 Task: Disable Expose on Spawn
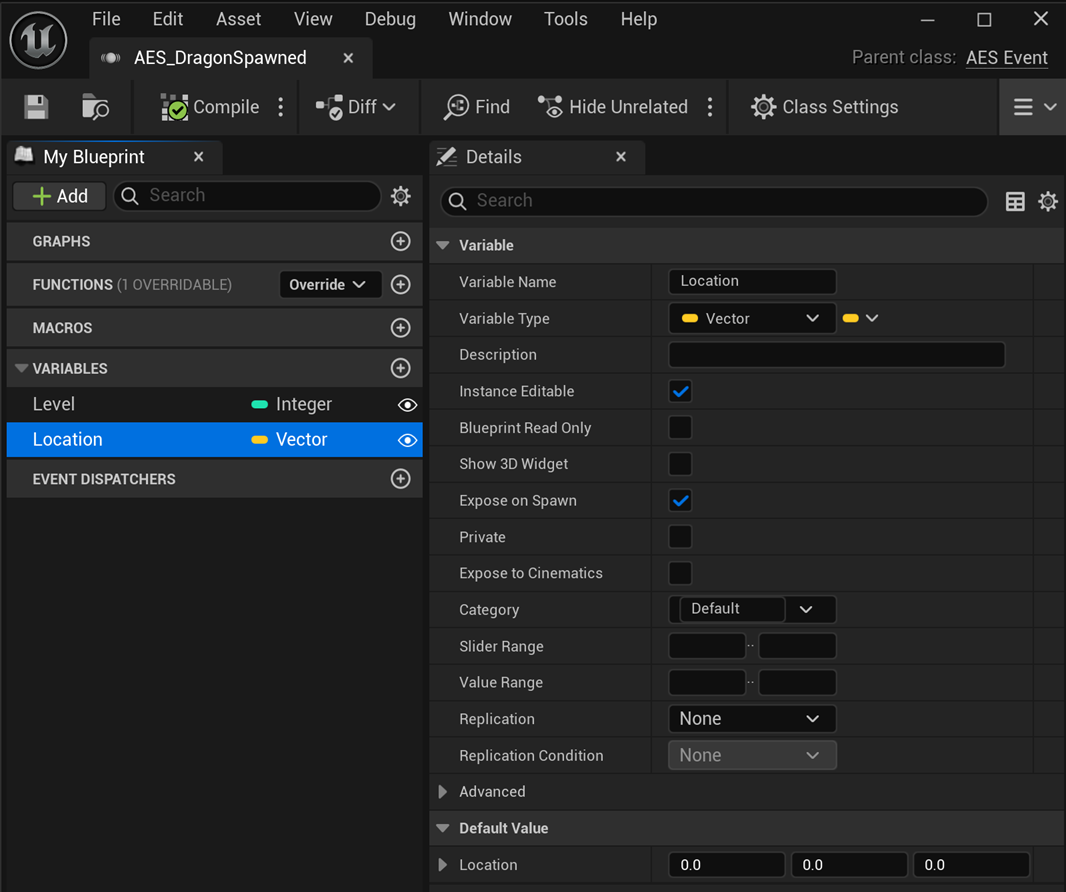[680, 500]
